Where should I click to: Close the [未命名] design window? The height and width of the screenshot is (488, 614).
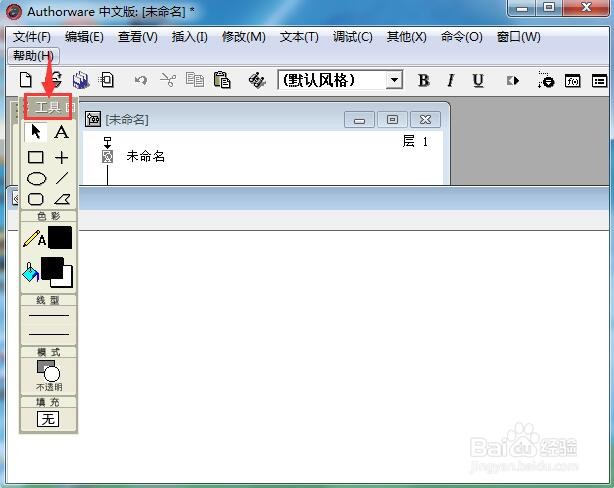pos(425,120)
